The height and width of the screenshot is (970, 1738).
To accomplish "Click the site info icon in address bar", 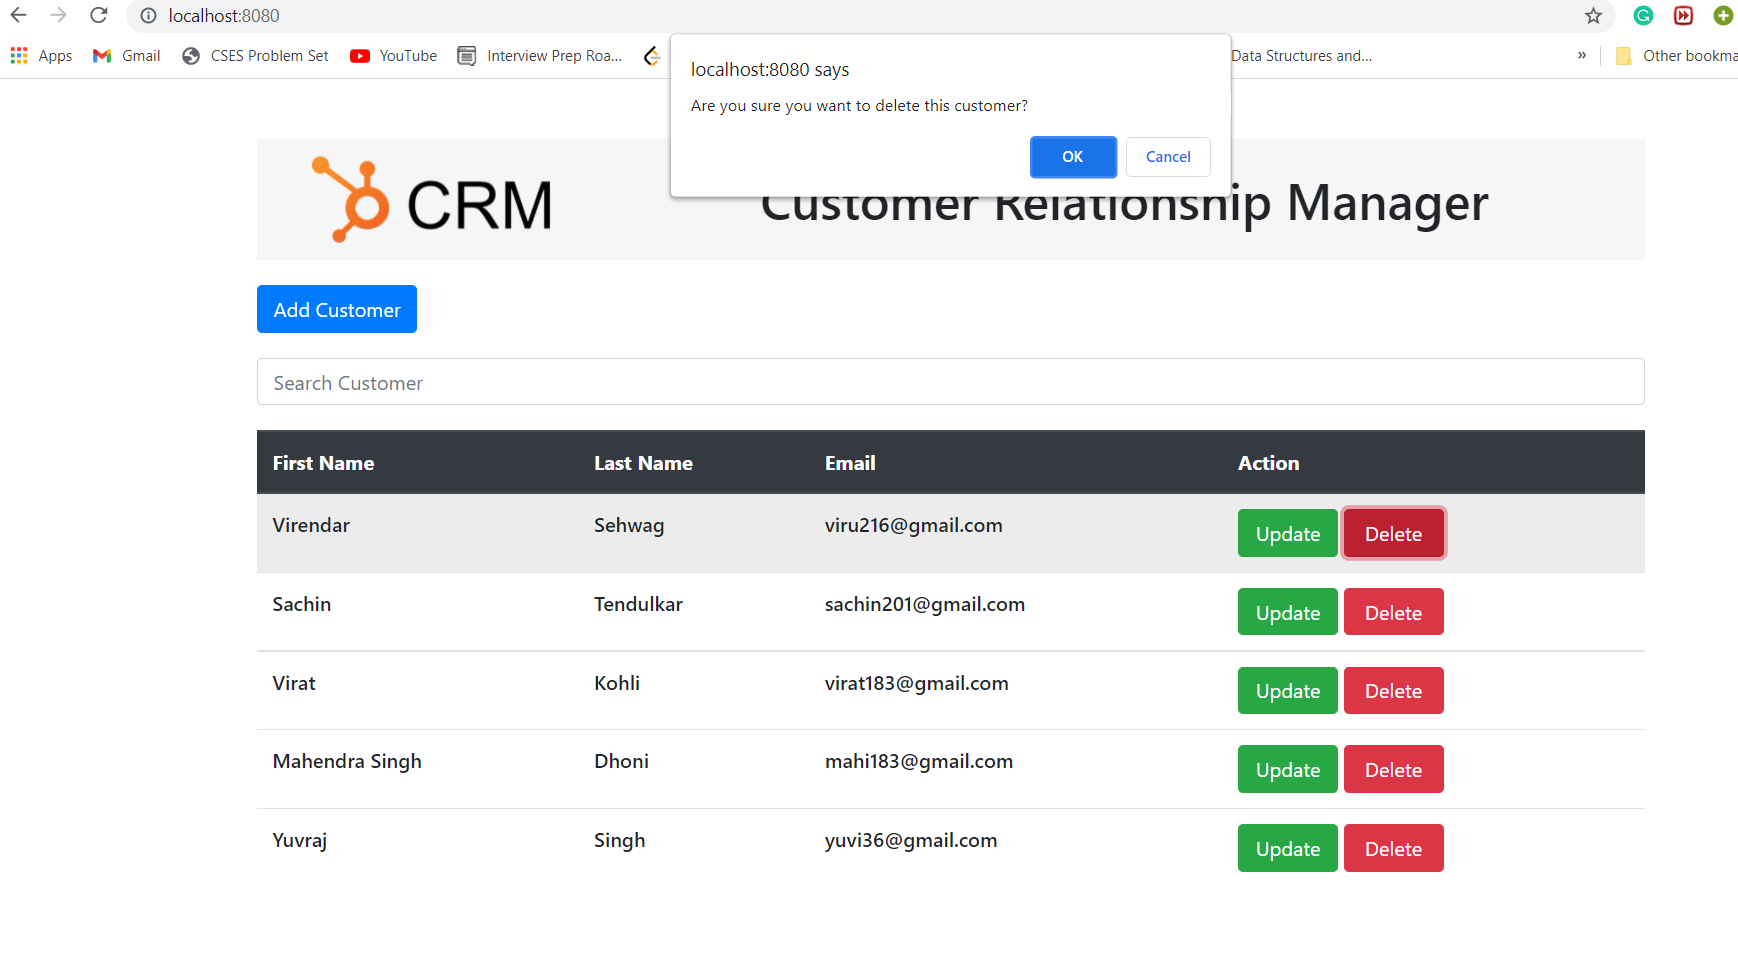I will point(148,16).
